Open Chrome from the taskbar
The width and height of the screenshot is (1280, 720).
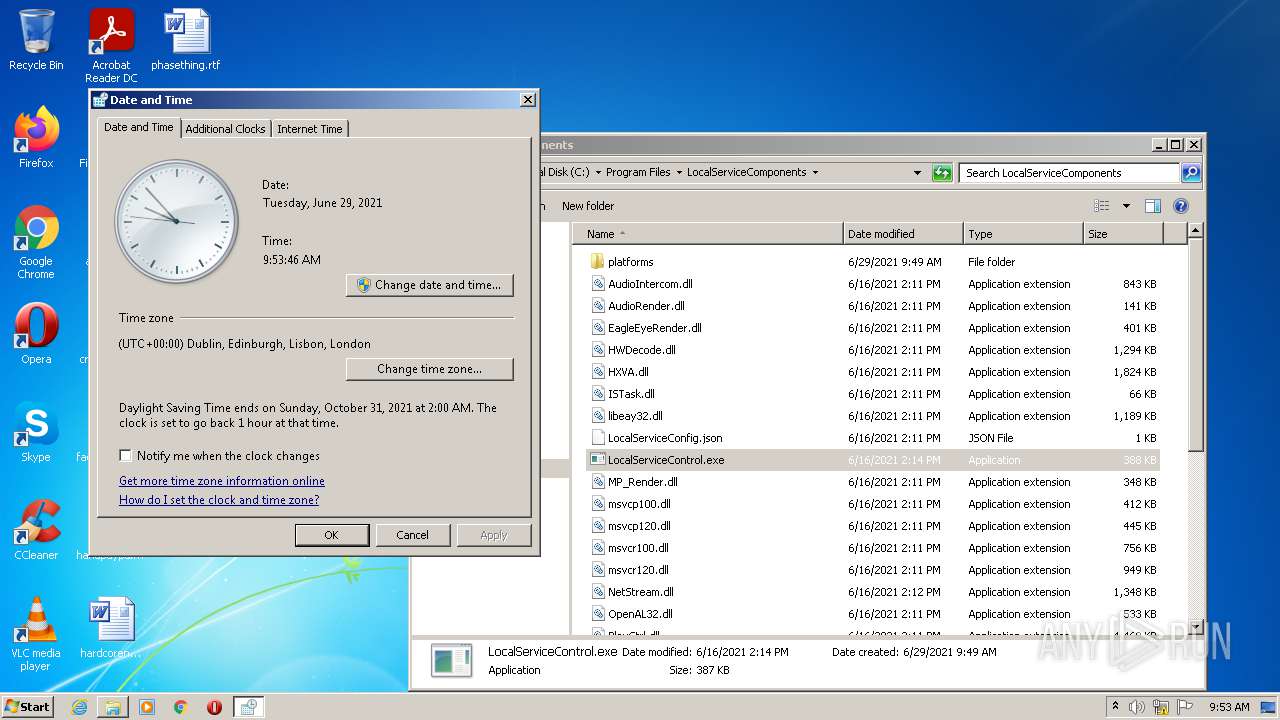tap(181, 707)
